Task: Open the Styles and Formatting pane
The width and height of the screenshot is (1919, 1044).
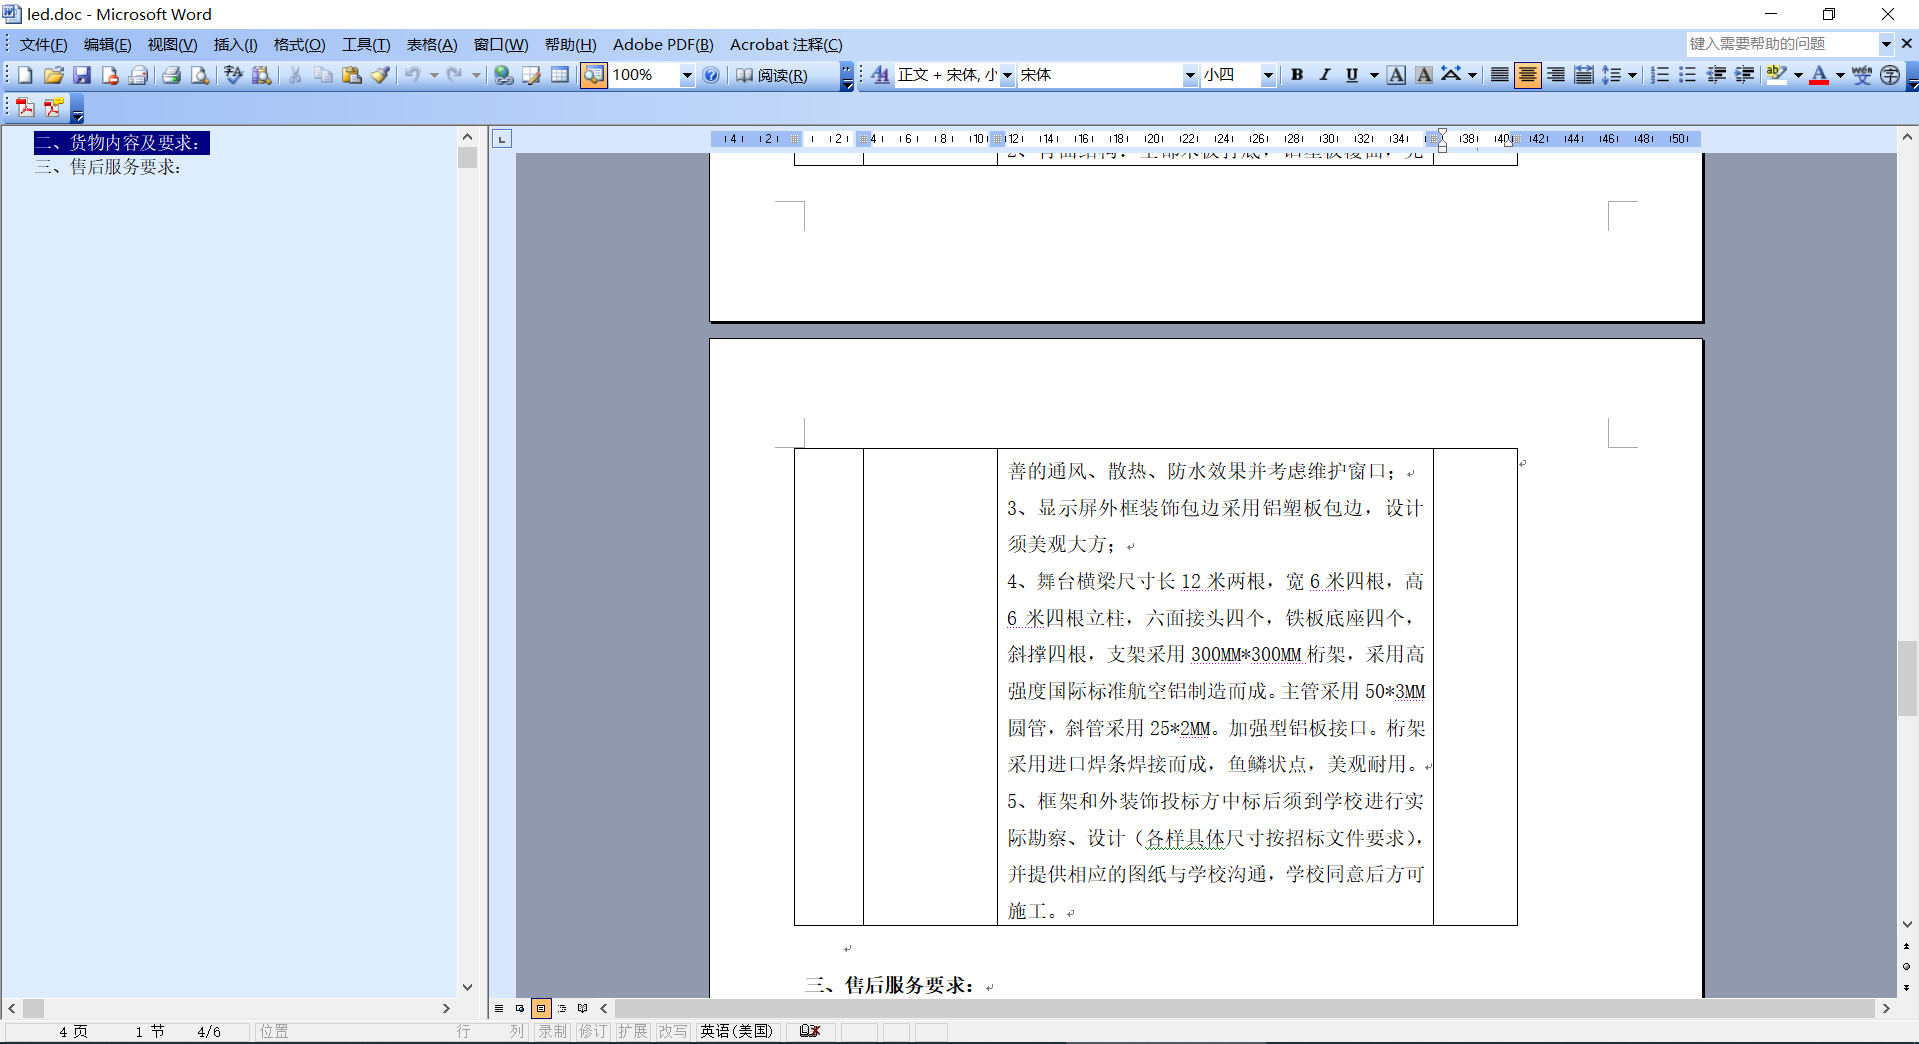Action: 880,75
